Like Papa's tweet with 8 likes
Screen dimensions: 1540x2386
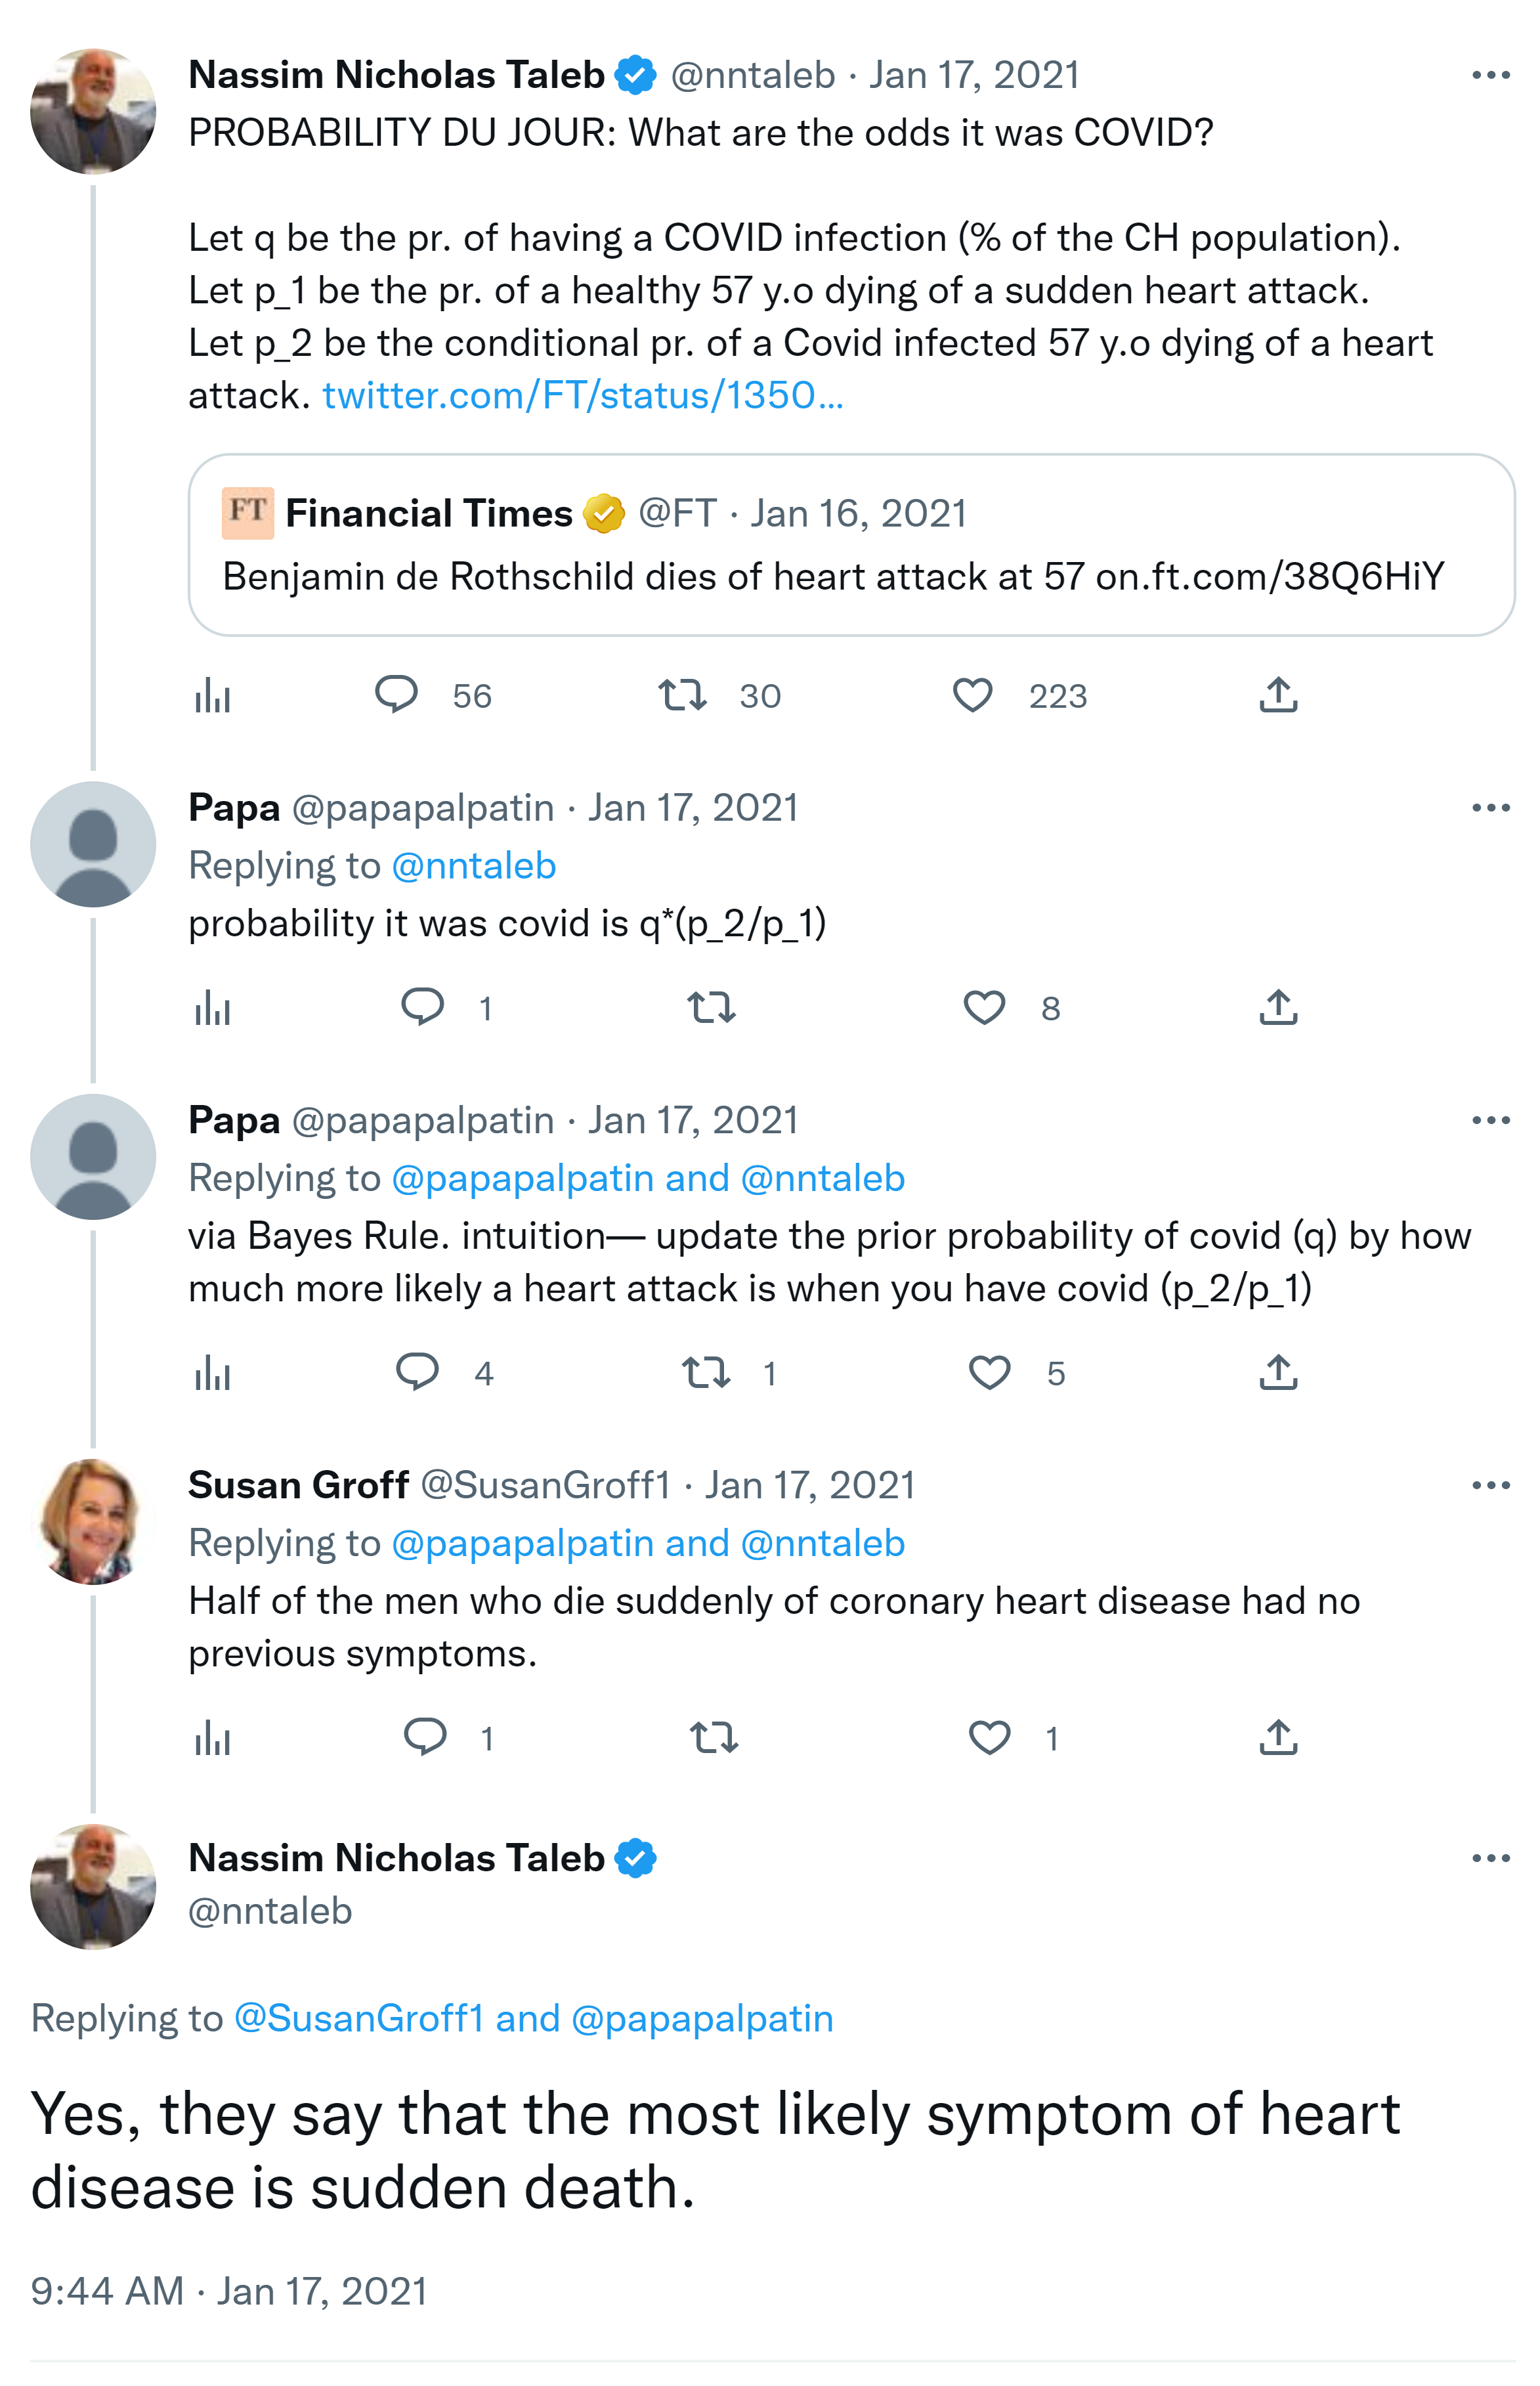(983, 1008)
